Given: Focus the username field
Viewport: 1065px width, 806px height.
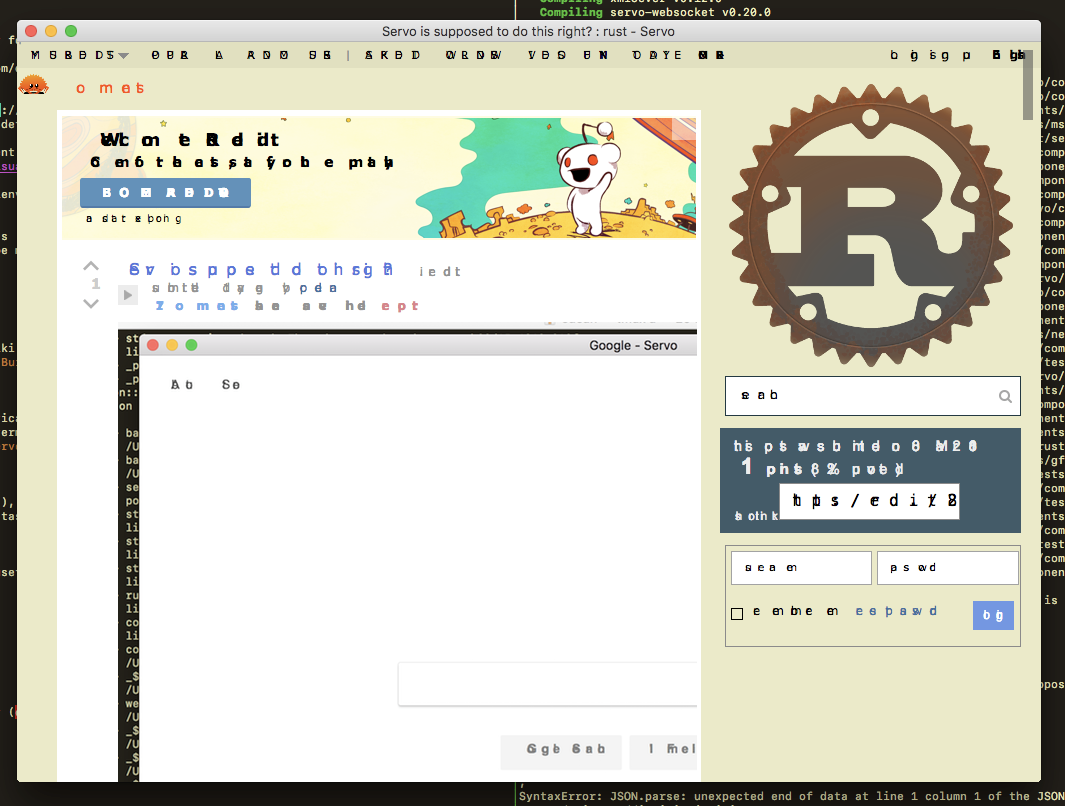Looking at the screenshot, I should point(801,568).
